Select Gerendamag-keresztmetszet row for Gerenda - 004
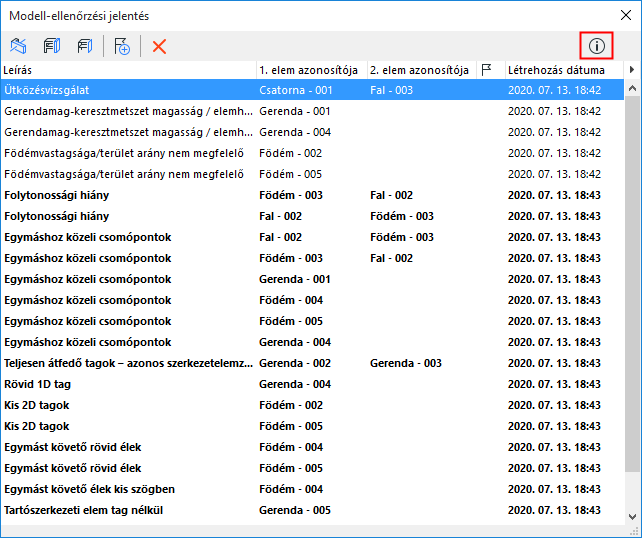This screenshot has height=538, width=642. click(x=312, y=132)
